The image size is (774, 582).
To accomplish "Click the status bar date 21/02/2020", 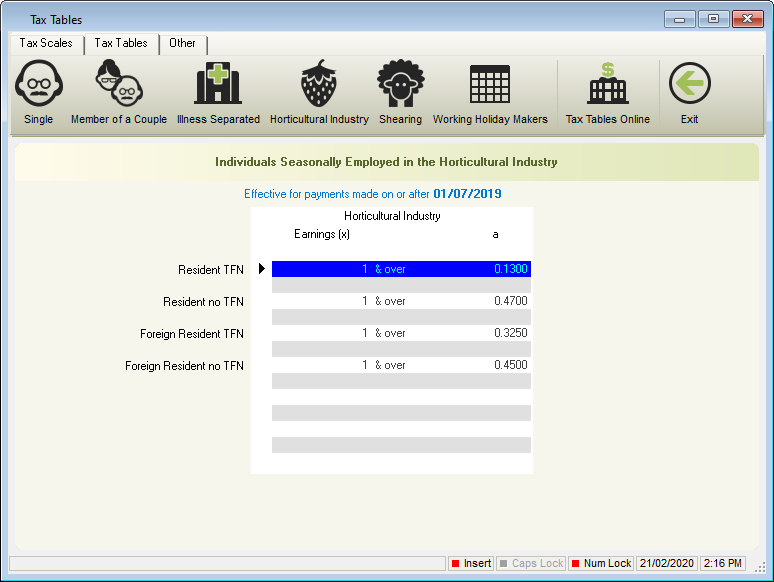I will click(666, 563).
